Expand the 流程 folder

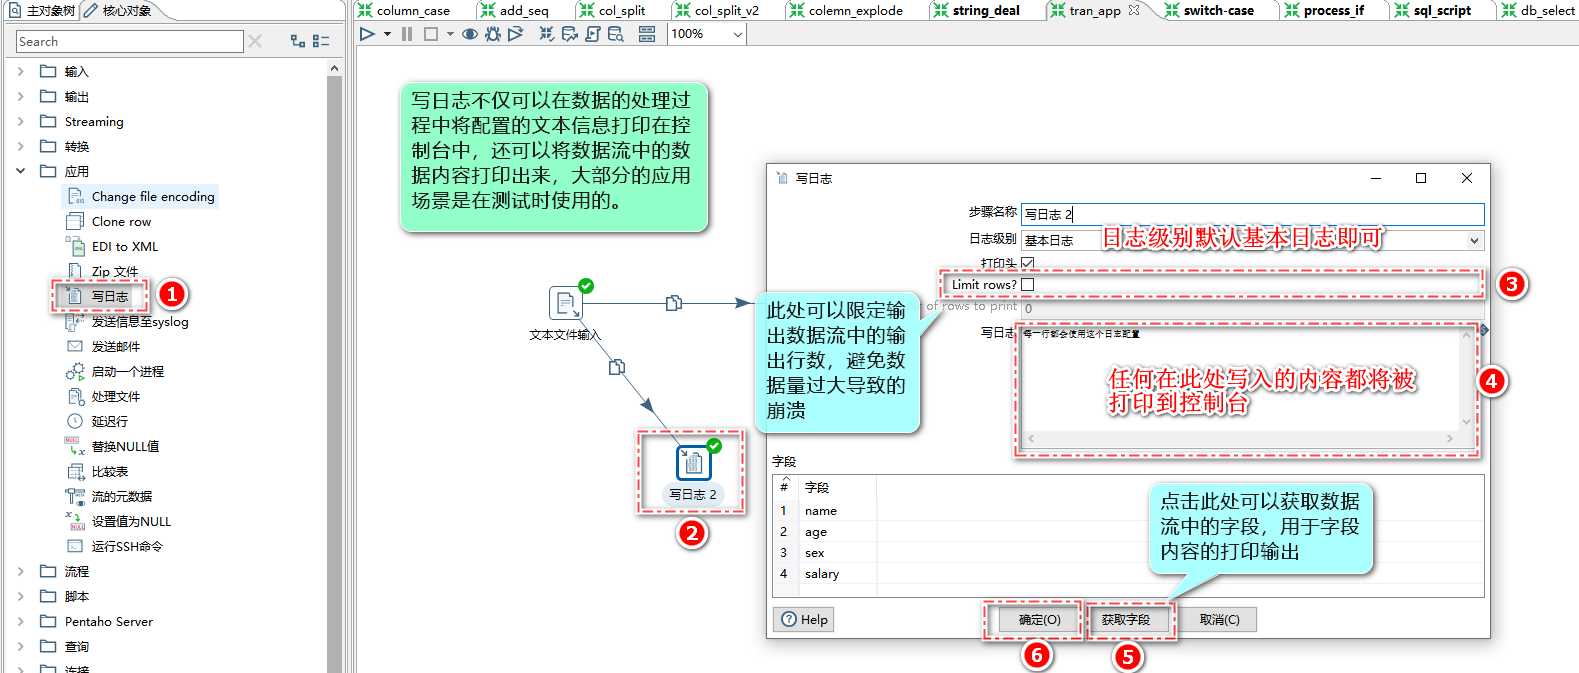(21, 571)
